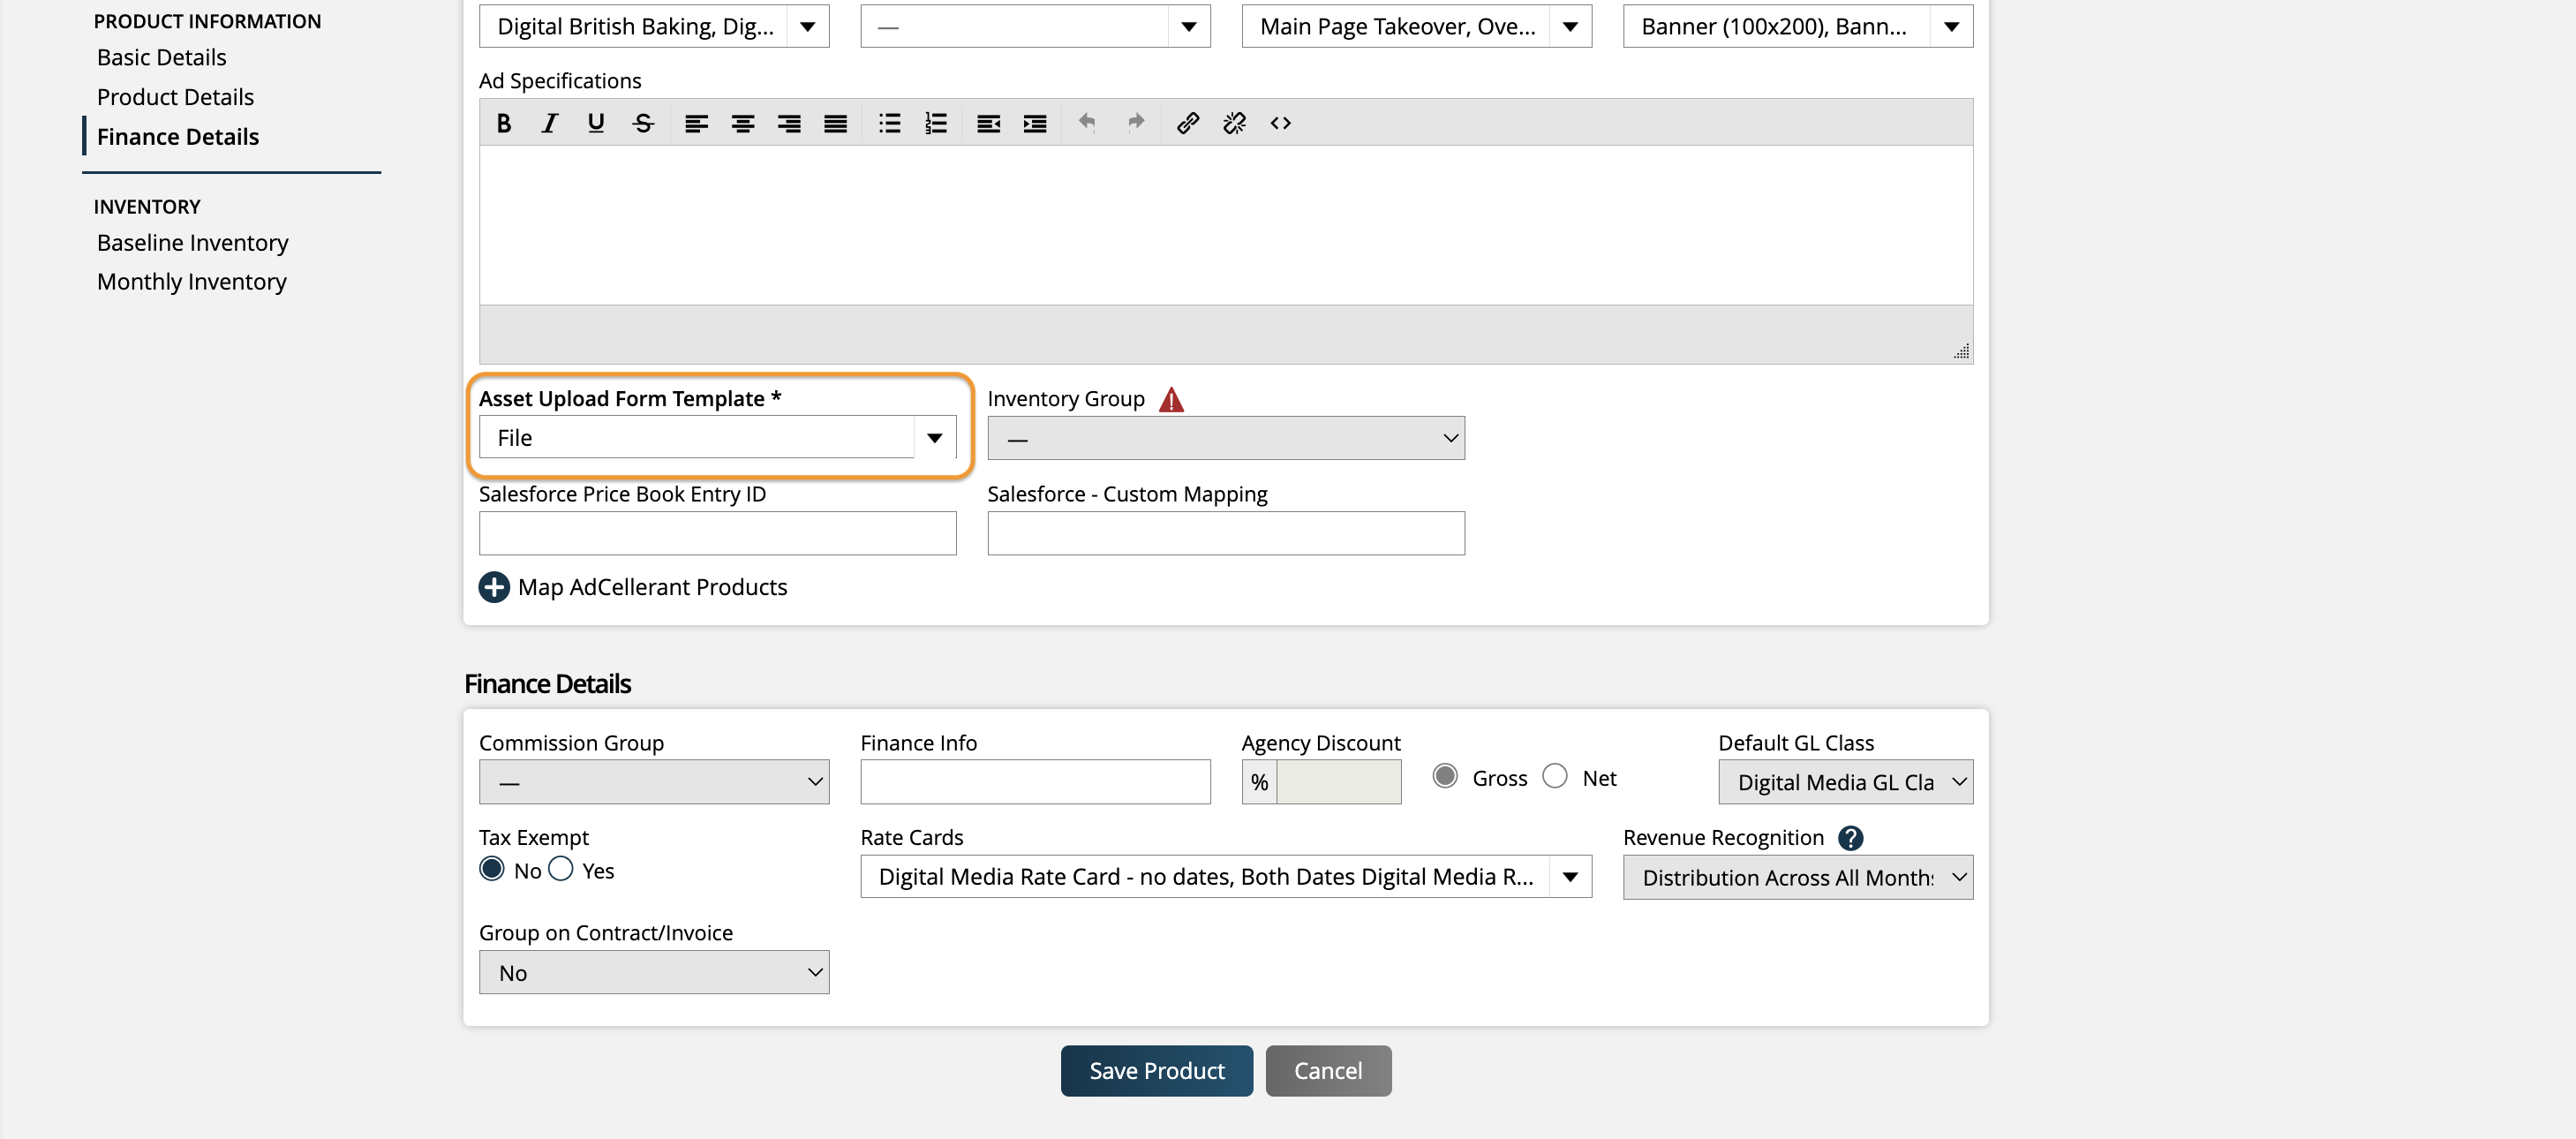Click the Salesforce Price Book Entry ID field
2576x1139 pixels.
(717, 533)
